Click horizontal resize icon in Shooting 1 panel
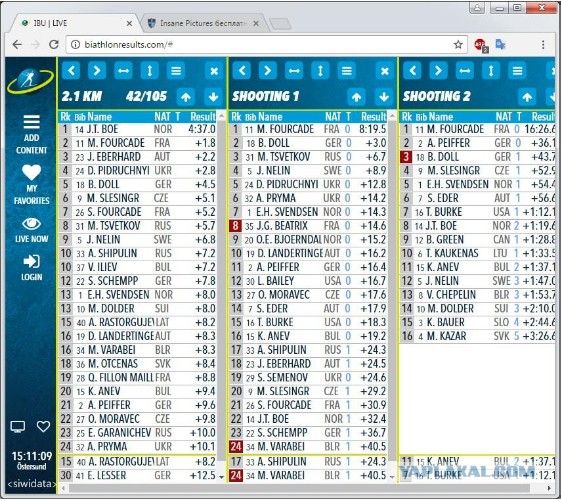The width and height of the screenshot is (561, 501). [x=294, y=70]
